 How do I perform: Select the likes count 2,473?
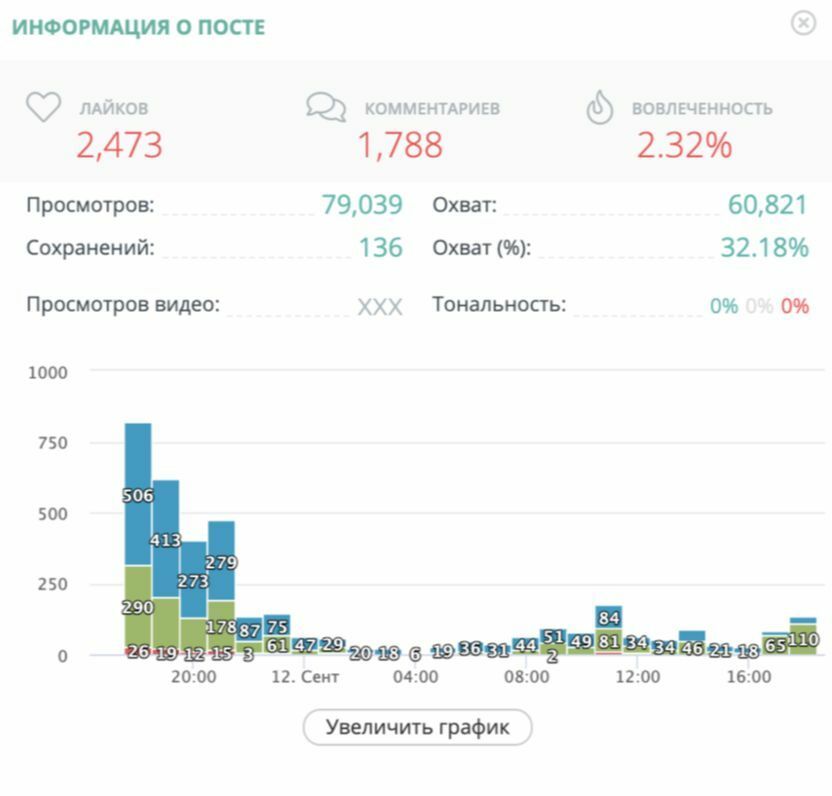119,145
